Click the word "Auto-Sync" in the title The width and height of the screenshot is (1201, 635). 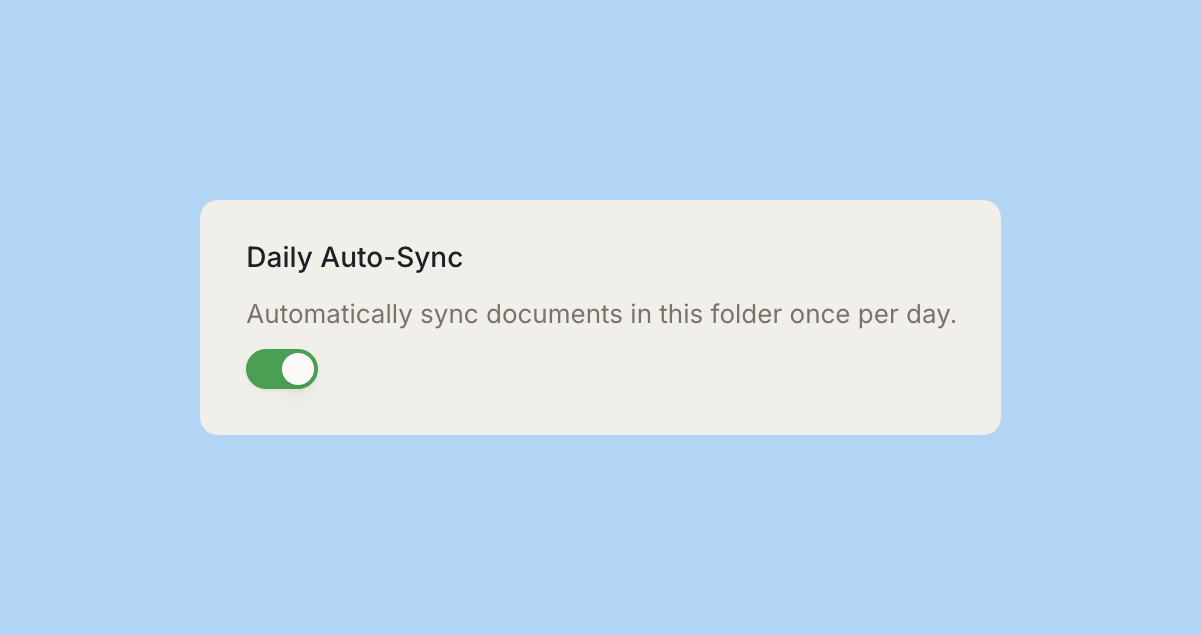pos(392,258)
